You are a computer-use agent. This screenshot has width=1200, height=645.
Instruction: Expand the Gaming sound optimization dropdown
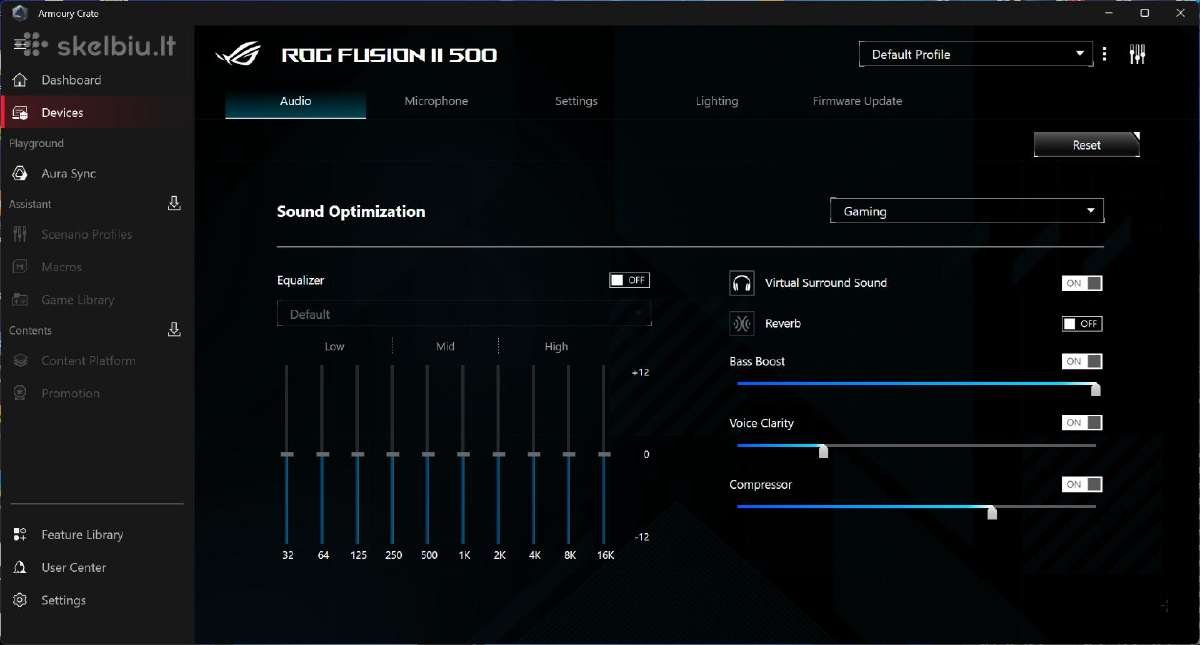967,211
